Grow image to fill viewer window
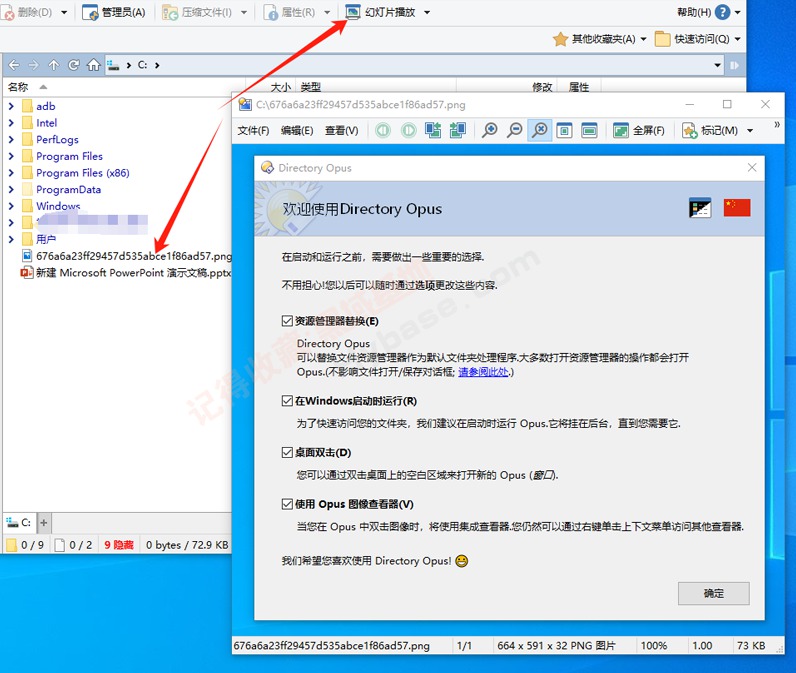 pyautogui.click(x=589, y=130)
